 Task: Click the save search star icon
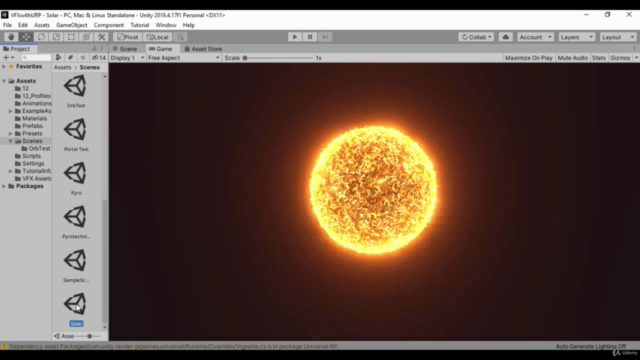pyautogui.click(x=83, y=58)
